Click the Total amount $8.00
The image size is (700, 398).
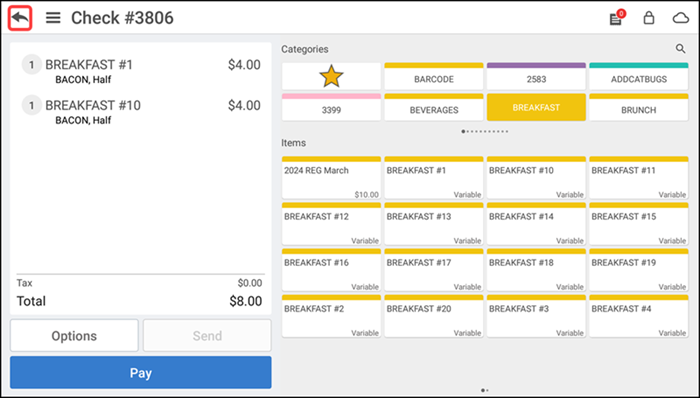point(246,301)
